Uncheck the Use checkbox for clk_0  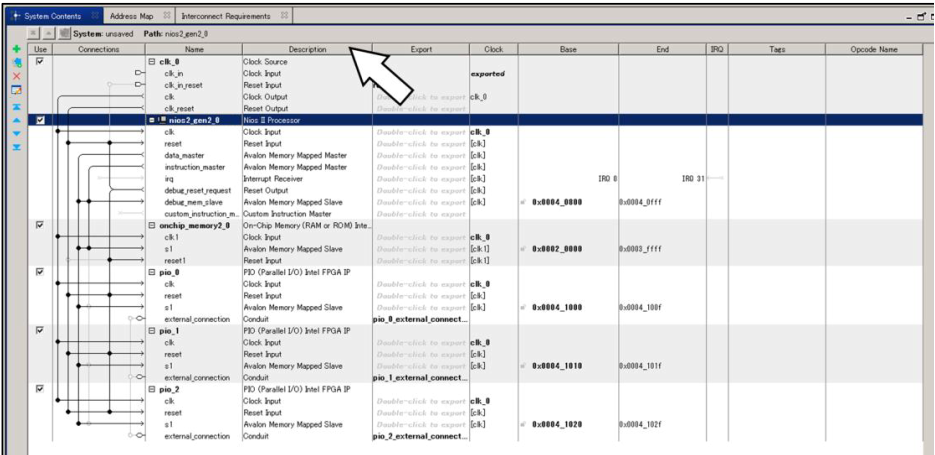click(x=40, y=61)
